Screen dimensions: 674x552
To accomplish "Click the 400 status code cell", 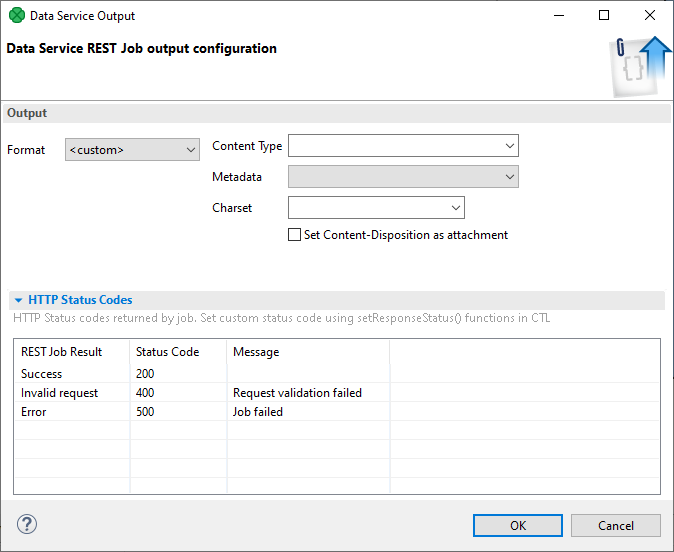I will [x=145, y=393].
